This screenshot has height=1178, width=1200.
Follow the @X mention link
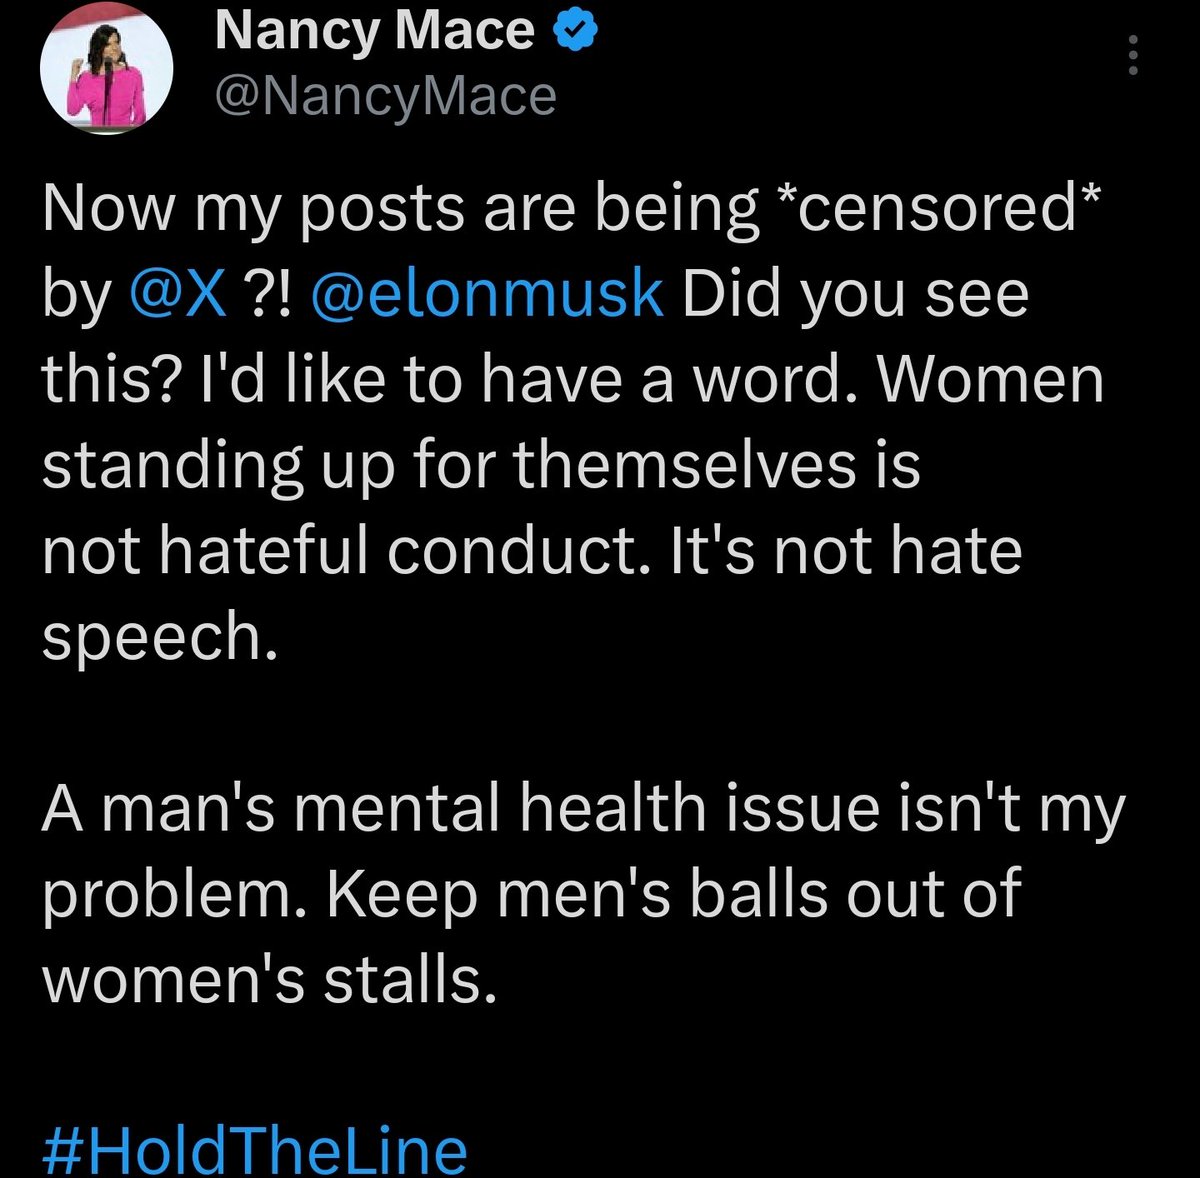tap(179, 294)
